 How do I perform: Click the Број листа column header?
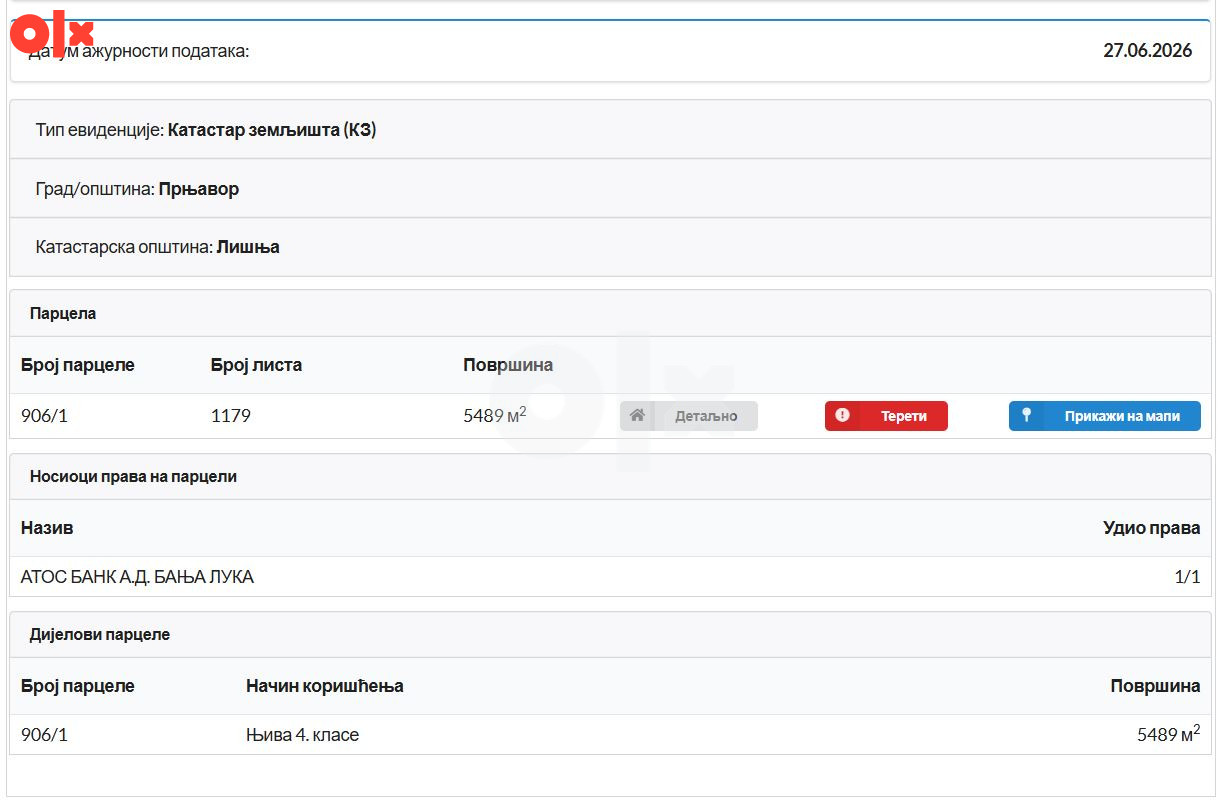[x=256, y=365]
